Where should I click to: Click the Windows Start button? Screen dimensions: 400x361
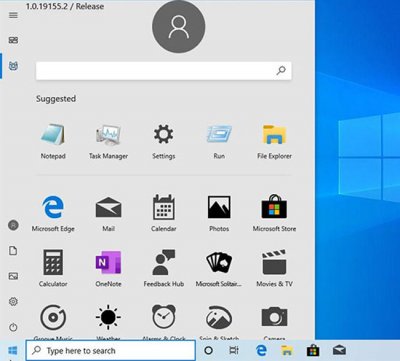click(x=13, y=350)
